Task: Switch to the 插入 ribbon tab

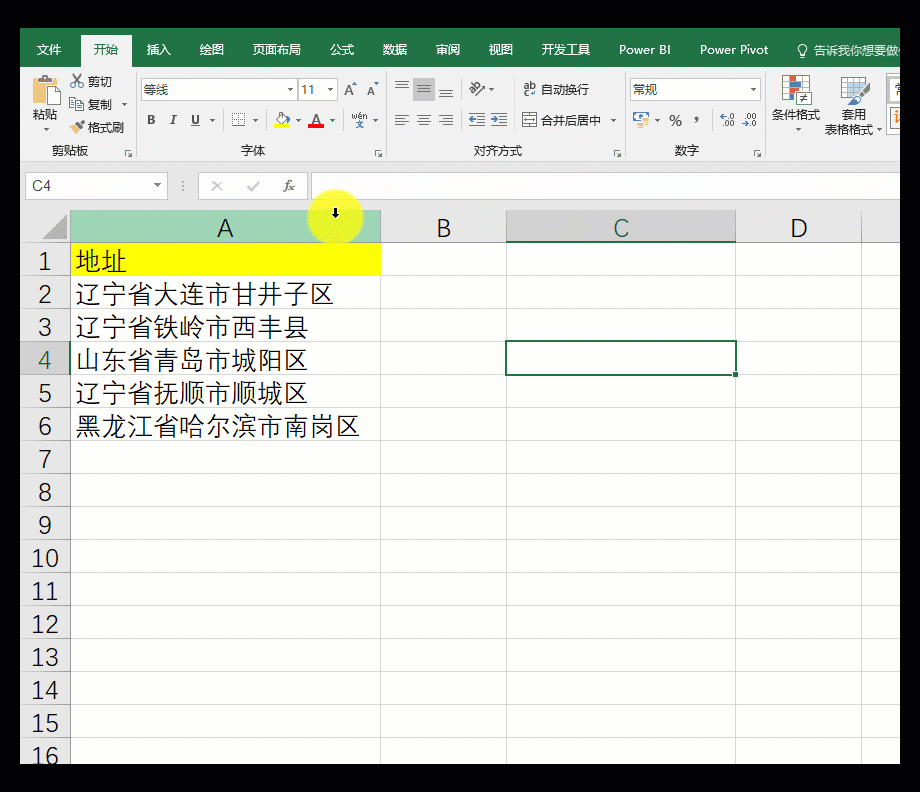Action: [158, 49]
